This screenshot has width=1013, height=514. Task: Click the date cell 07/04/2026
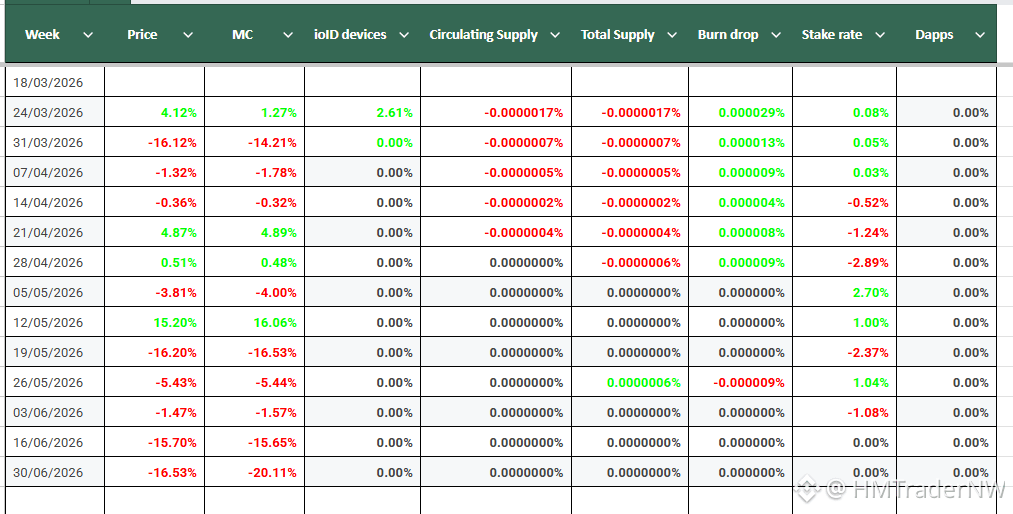click(x=55, y=172)
